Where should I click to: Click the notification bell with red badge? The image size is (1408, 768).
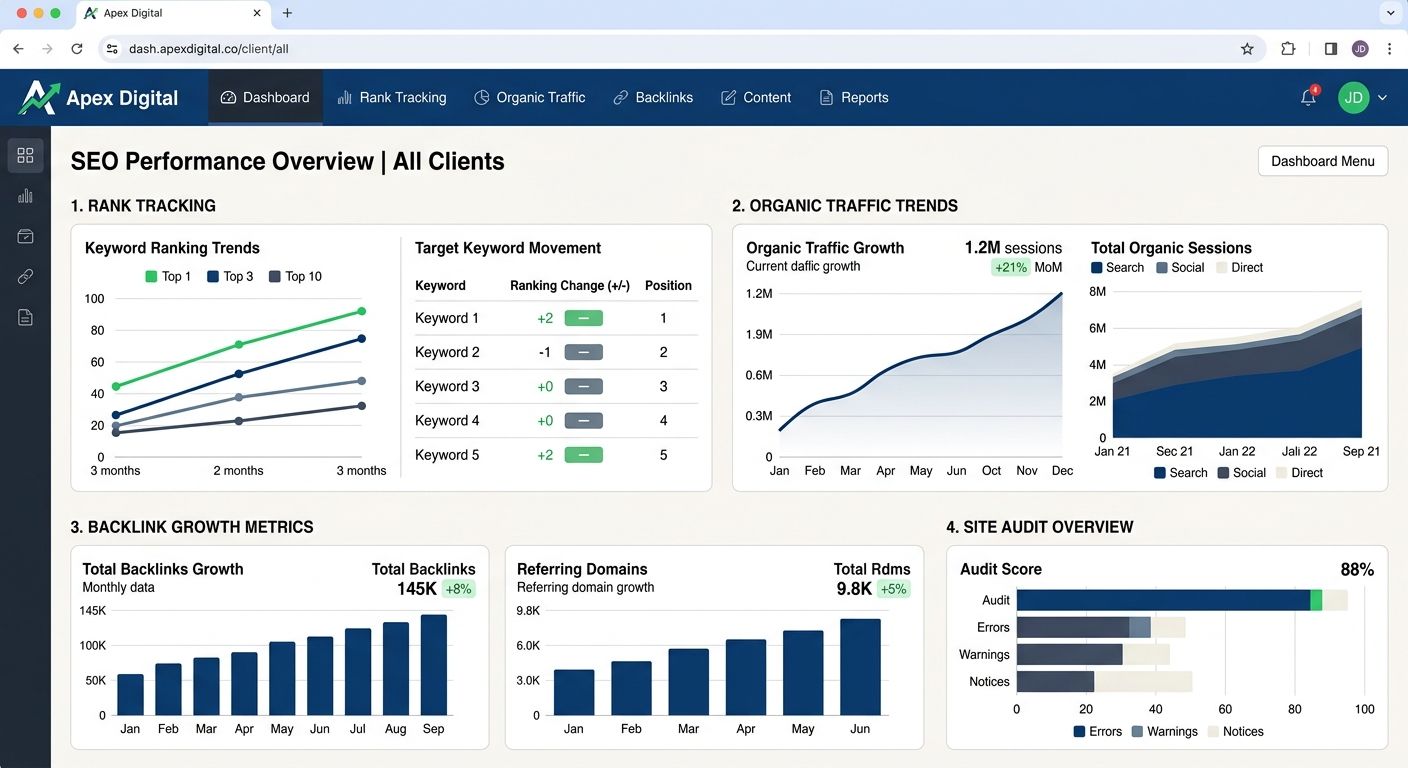click(1307, 97)
